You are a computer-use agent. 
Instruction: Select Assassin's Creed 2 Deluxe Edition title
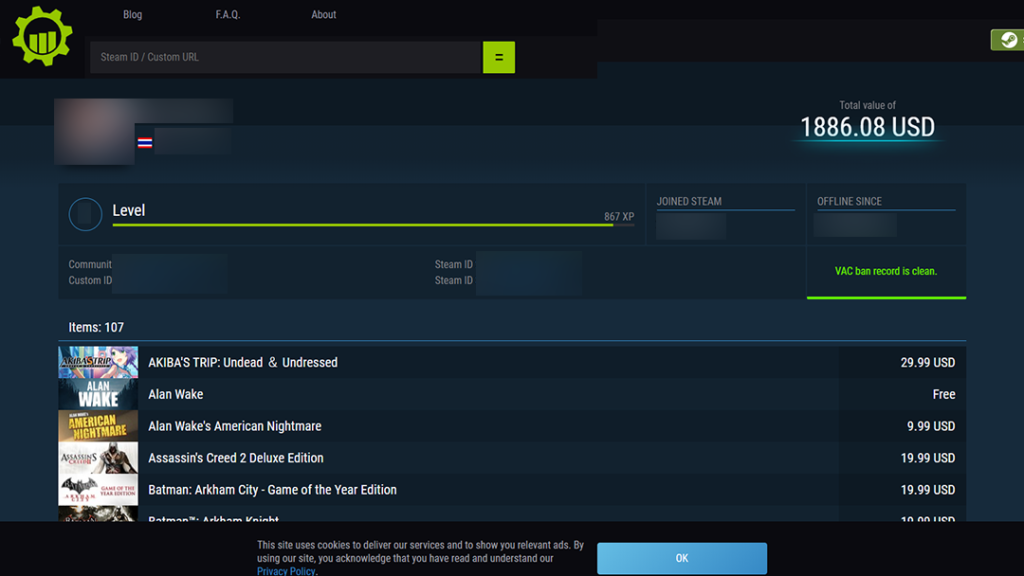[x=236, y=458]
